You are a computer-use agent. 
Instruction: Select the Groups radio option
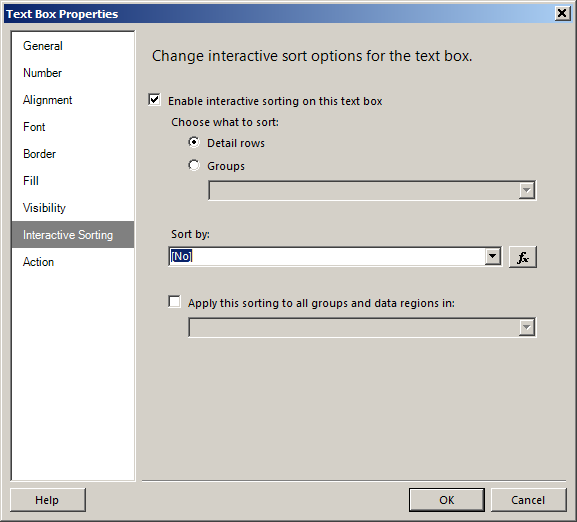pyautogui.click(x=194, y=165)
